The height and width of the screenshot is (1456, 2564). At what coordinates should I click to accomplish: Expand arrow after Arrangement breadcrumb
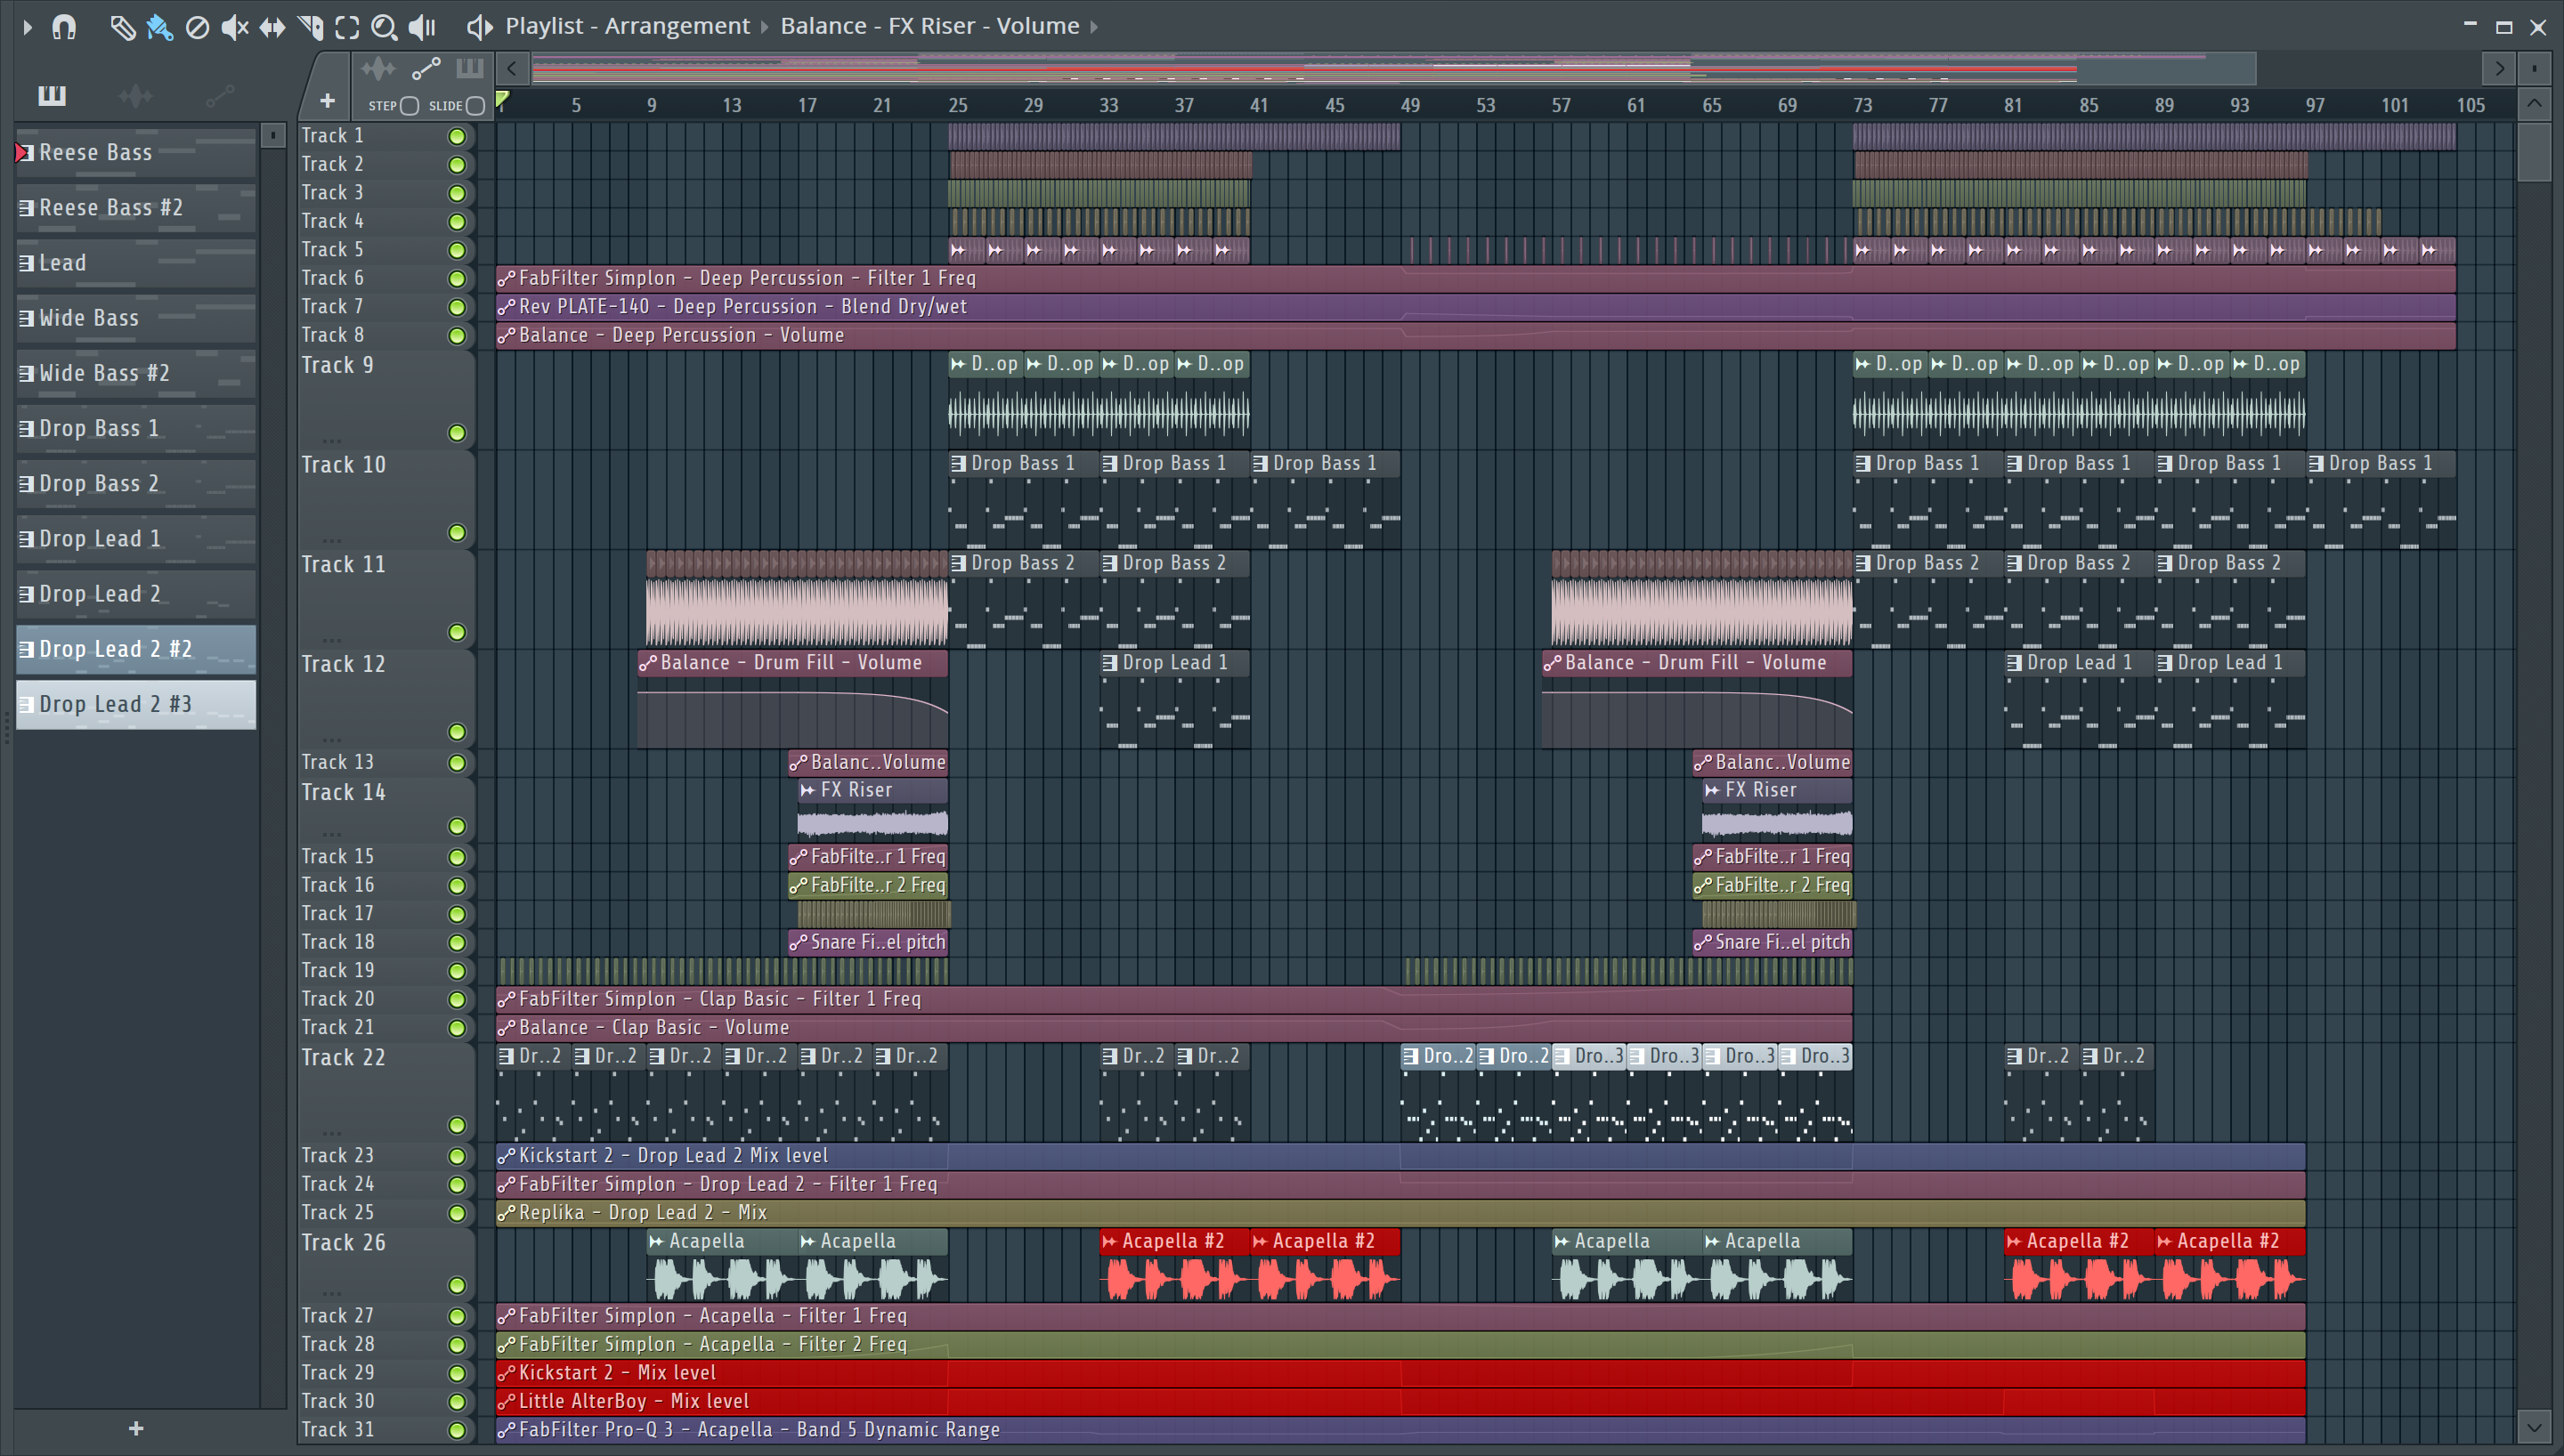[x=765, y=27]
